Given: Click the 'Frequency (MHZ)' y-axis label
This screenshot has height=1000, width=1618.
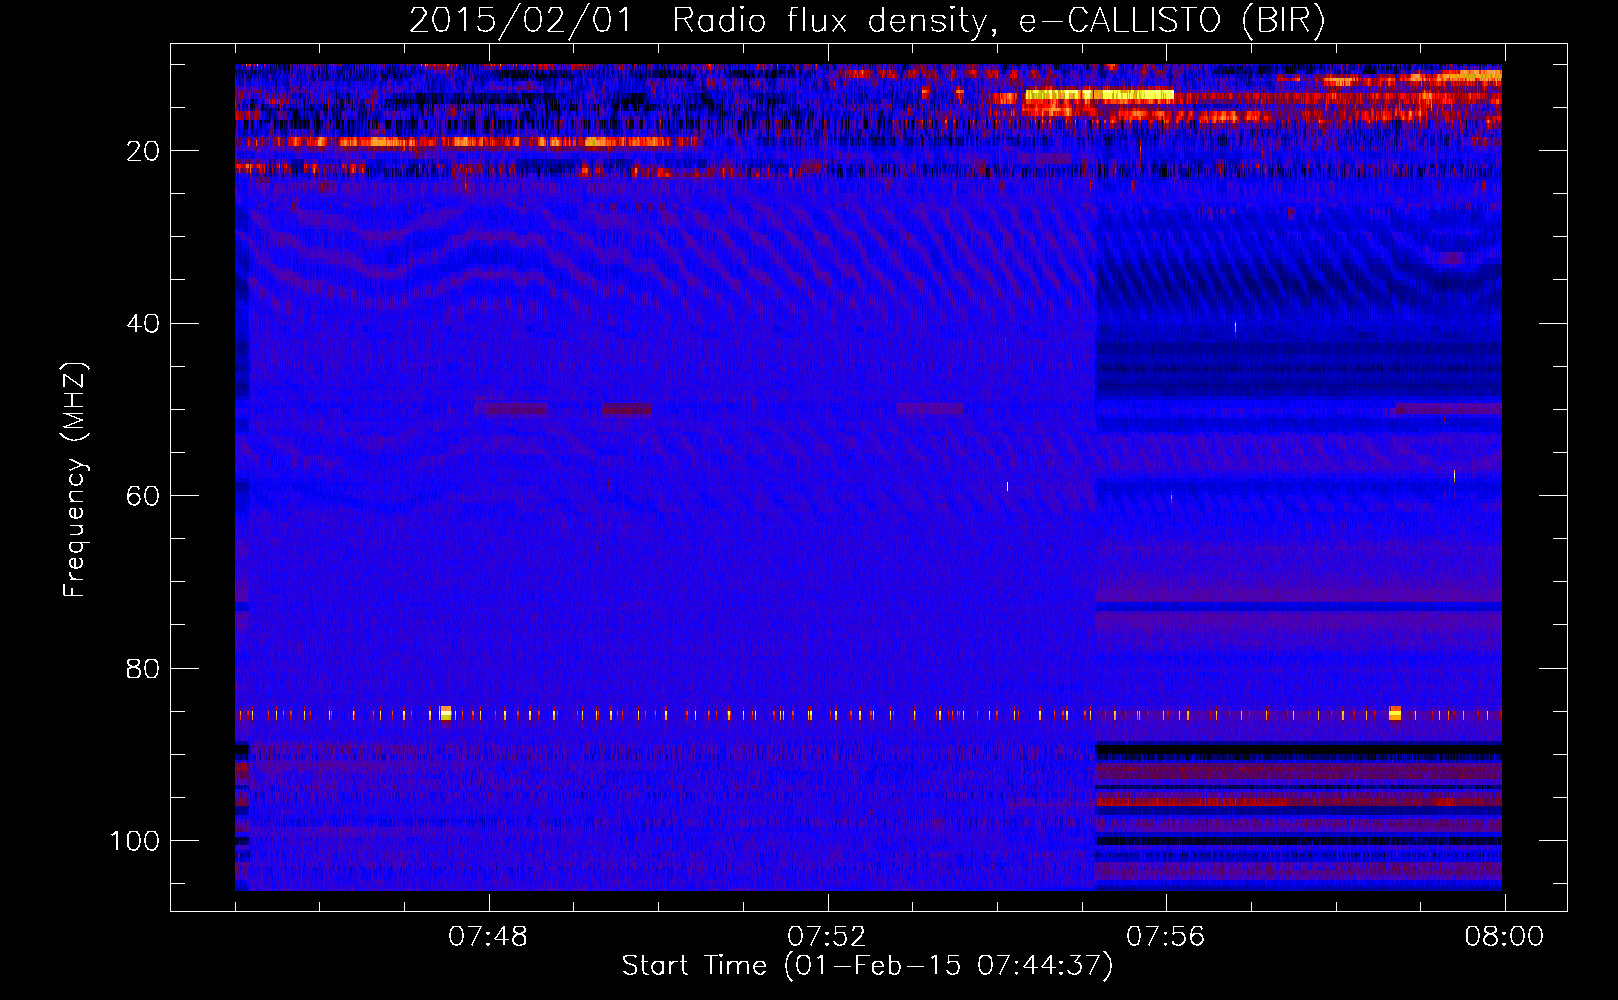Looking at the screenshot, I should click(x=75, y=480).
